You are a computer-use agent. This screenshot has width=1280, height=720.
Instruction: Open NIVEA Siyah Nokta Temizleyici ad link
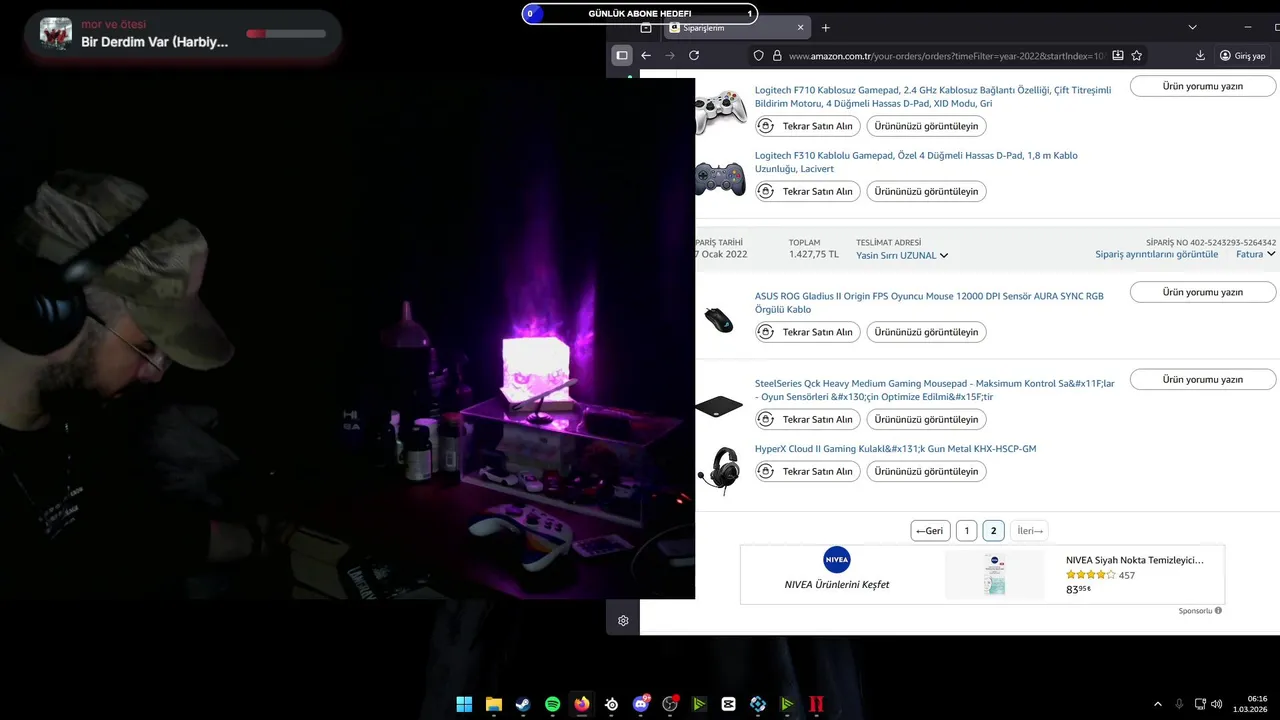pyautogui.click(x=1135, y=561)
